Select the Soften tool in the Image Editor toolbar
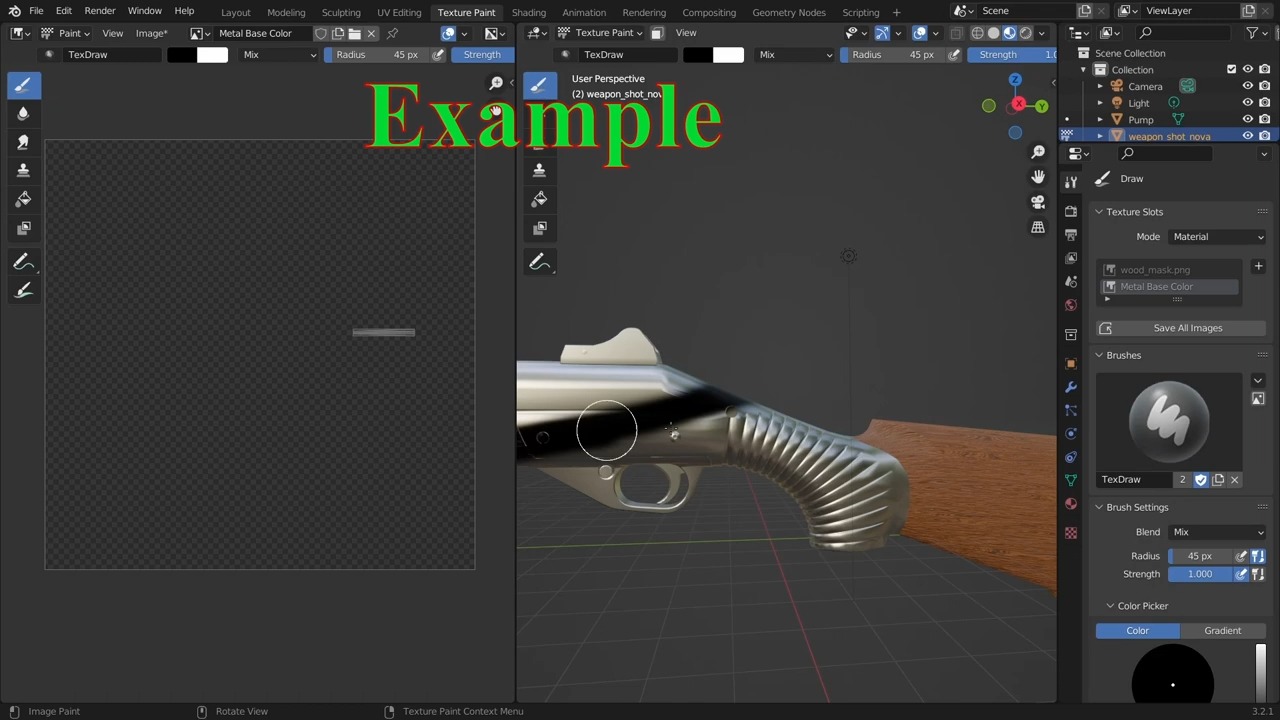This screenshot has width=1280, height=720. pos(23,113)
